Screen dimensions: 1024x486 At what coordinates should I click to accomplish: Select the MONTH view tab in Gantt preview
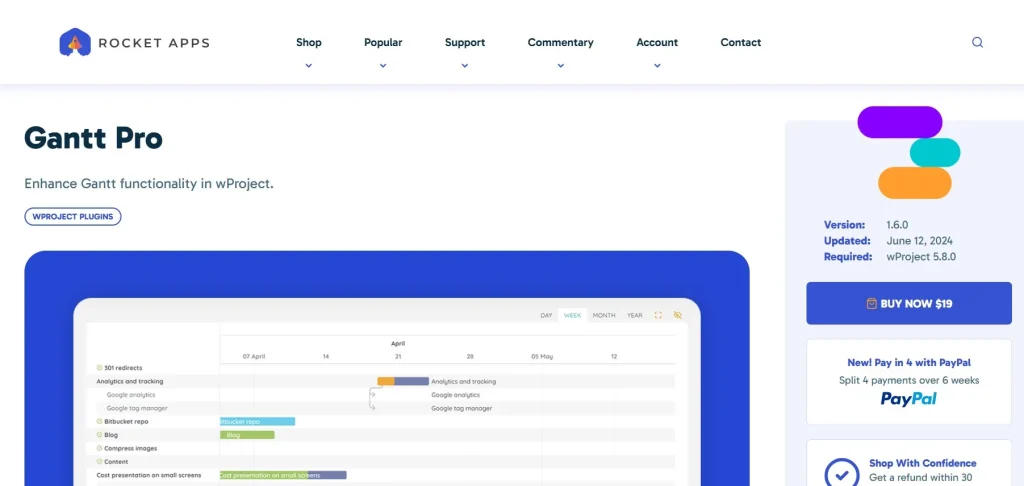coord(603,316)
